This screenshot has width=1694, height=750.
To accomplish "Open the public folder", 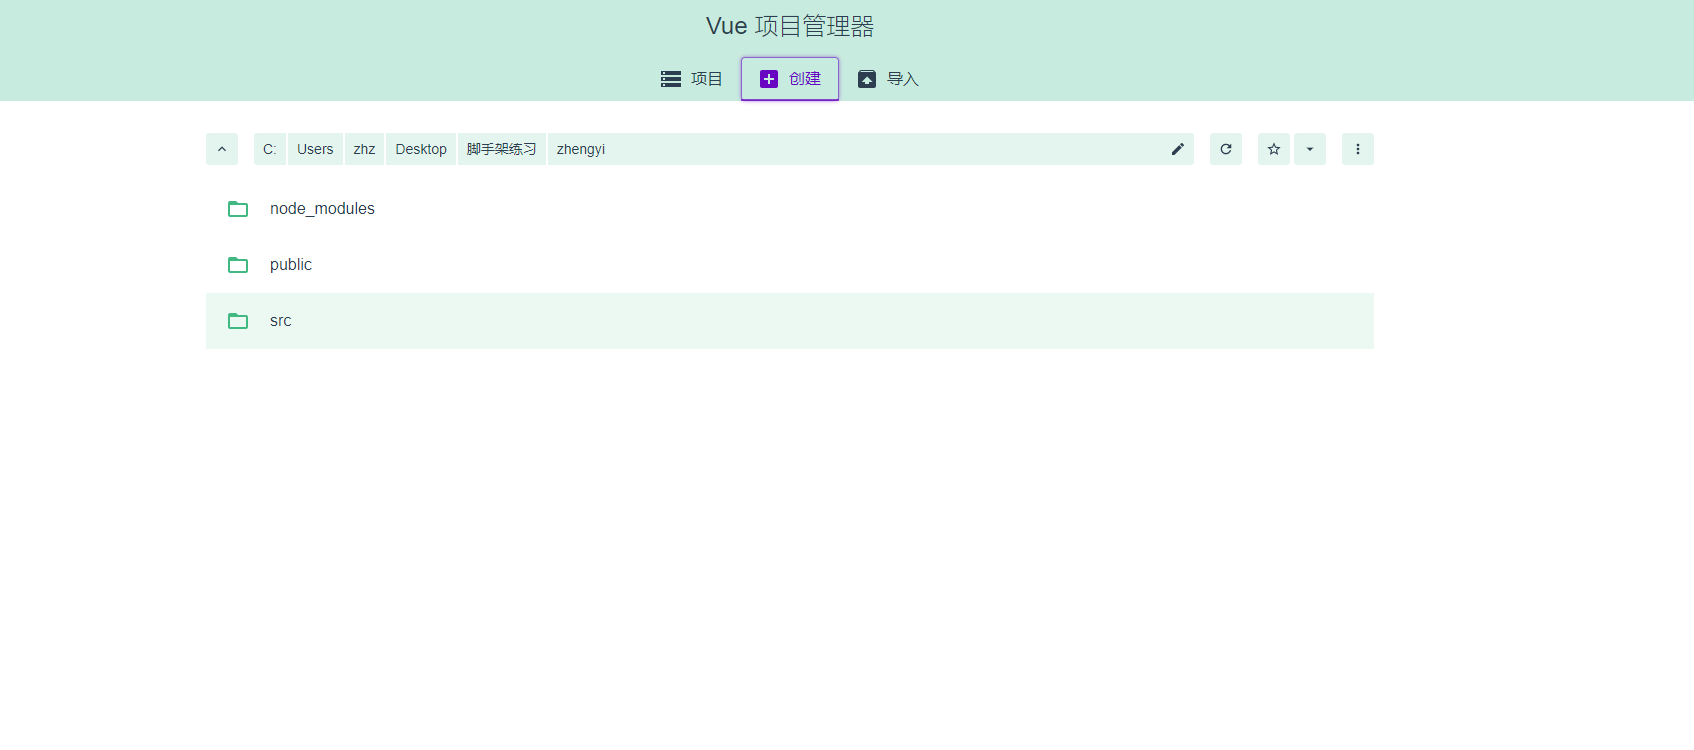I will click(x=790, y=265).
